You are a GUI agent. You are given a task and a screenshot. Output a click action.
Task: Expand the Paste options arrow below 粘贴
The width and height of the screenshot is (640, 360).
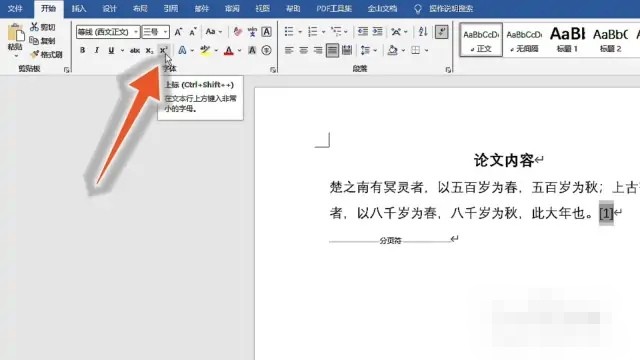(16, 56)
